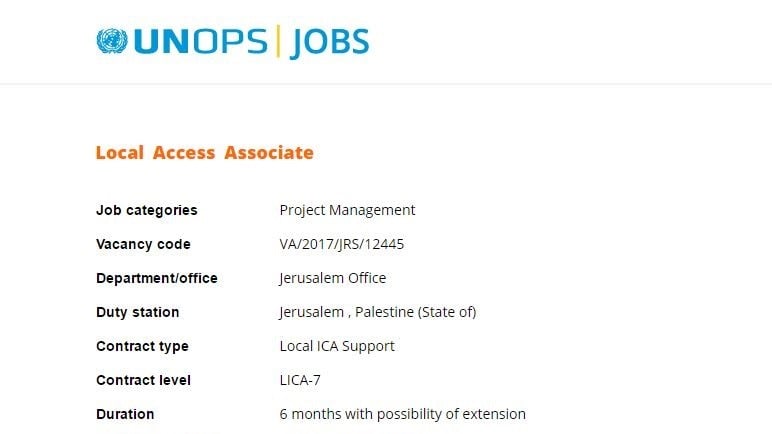The width and height of the screenshot is (772, 434).
Task: Click the Department/office label
Action: click(157, 278)
